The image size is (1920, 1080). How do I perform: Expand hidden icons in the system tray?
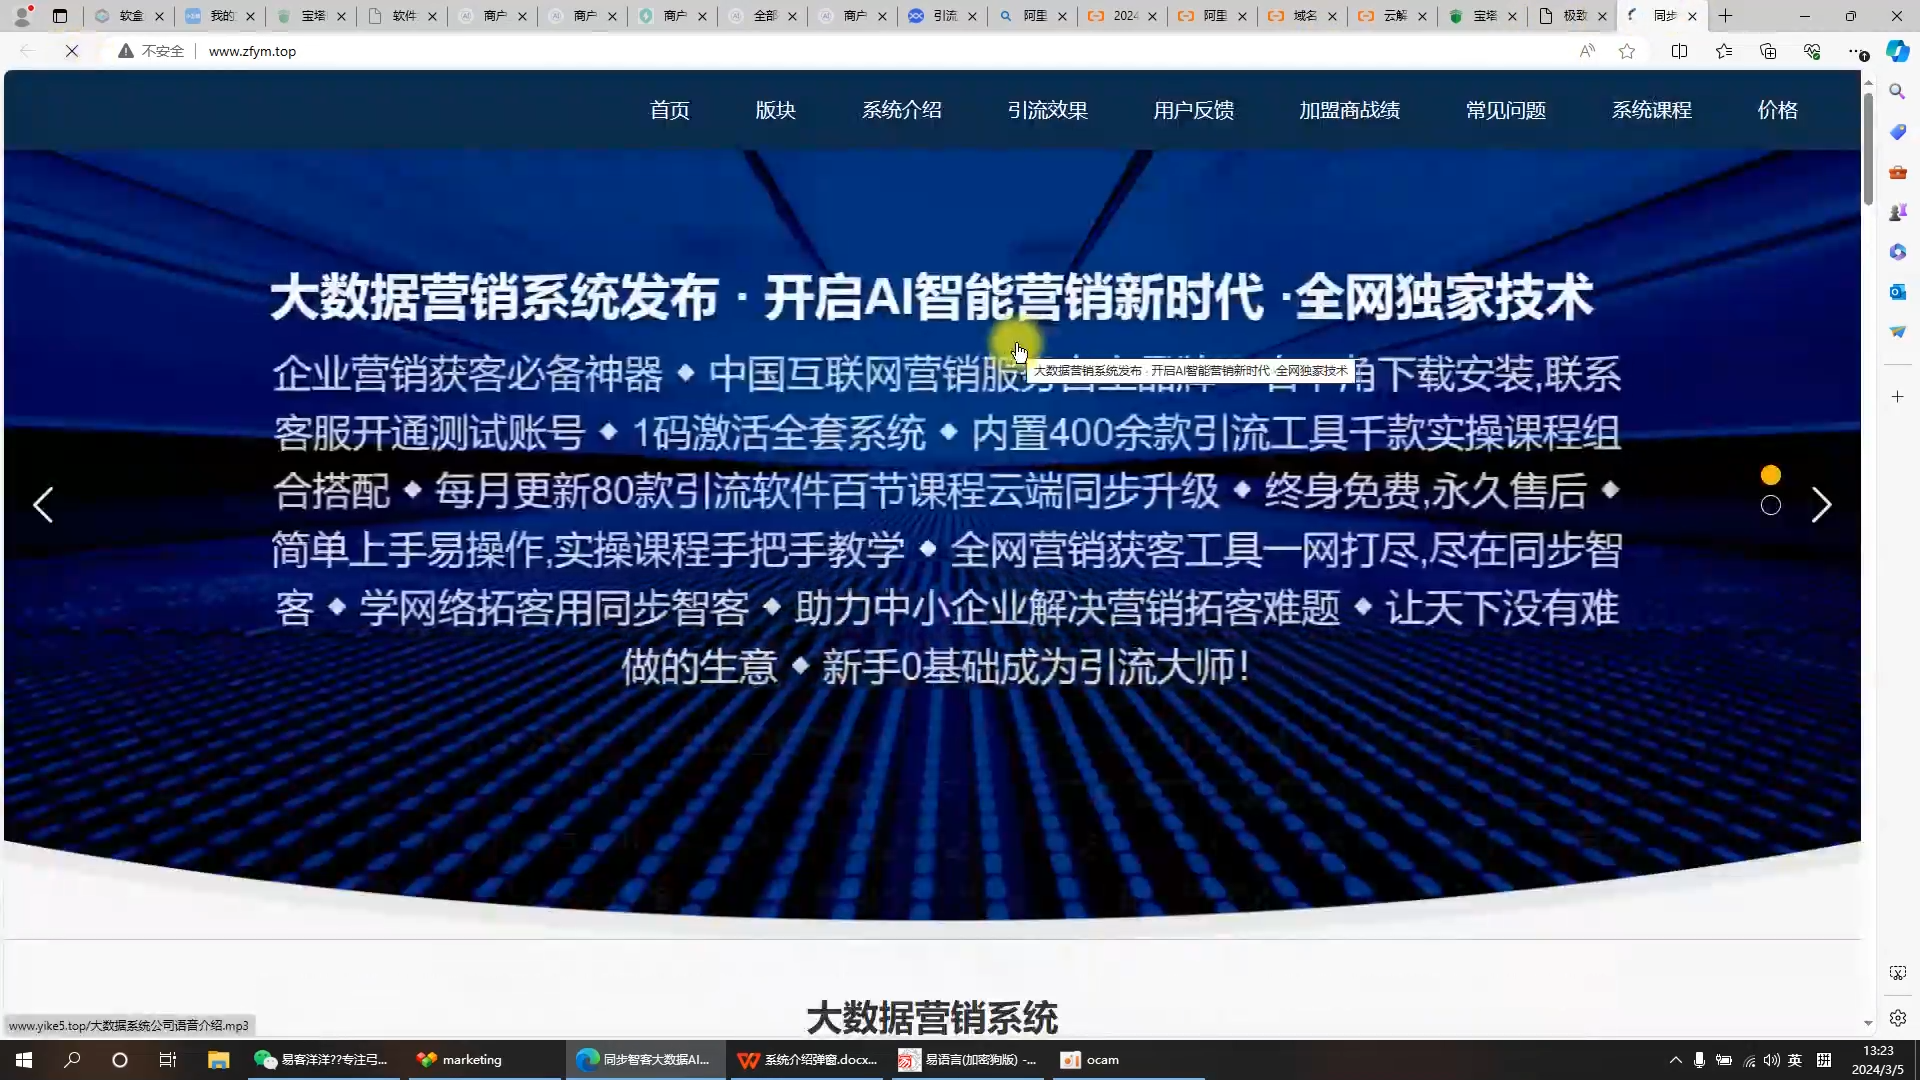[x=1676, y=1061]
